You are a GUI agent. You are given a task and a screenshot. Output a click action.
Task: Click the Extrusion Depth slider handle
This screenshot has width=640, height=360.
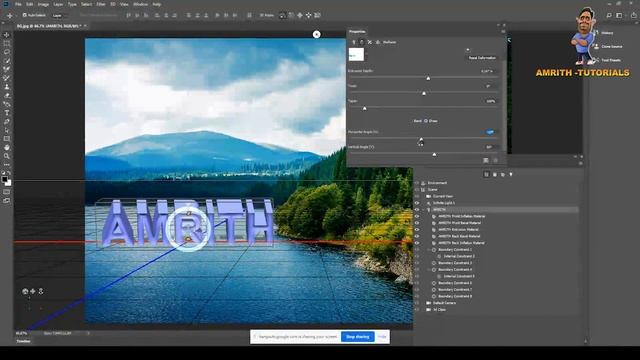[428, 78]
